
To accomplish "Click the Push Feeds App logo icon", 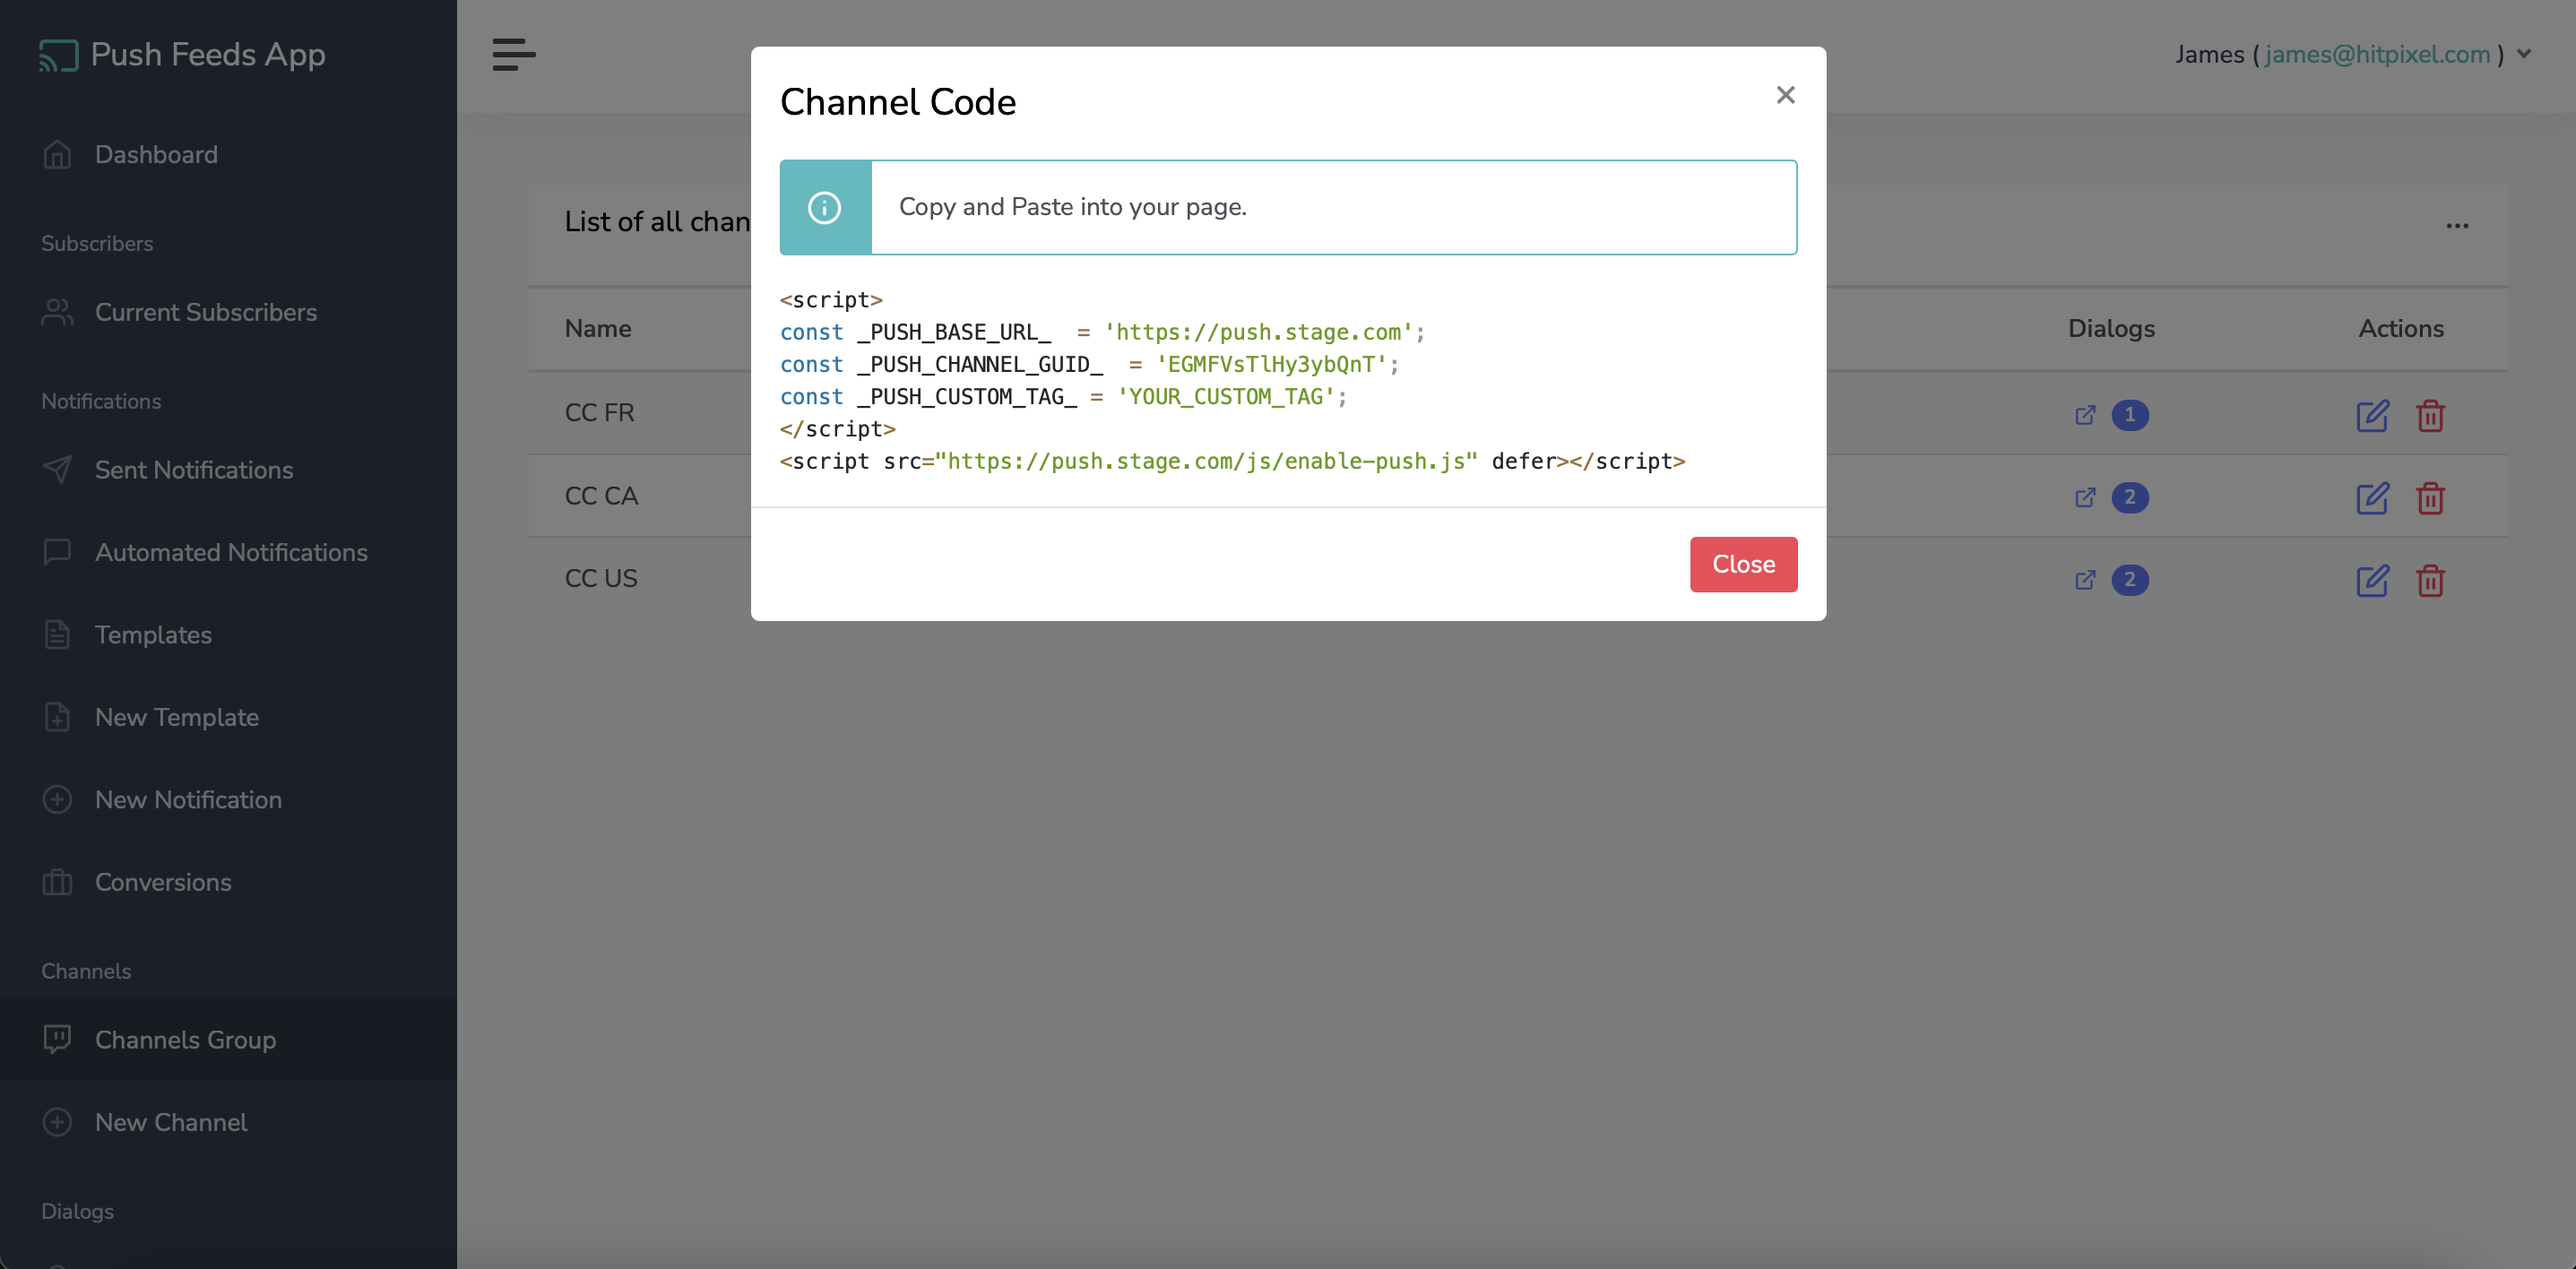I will [x=58, y=55].
